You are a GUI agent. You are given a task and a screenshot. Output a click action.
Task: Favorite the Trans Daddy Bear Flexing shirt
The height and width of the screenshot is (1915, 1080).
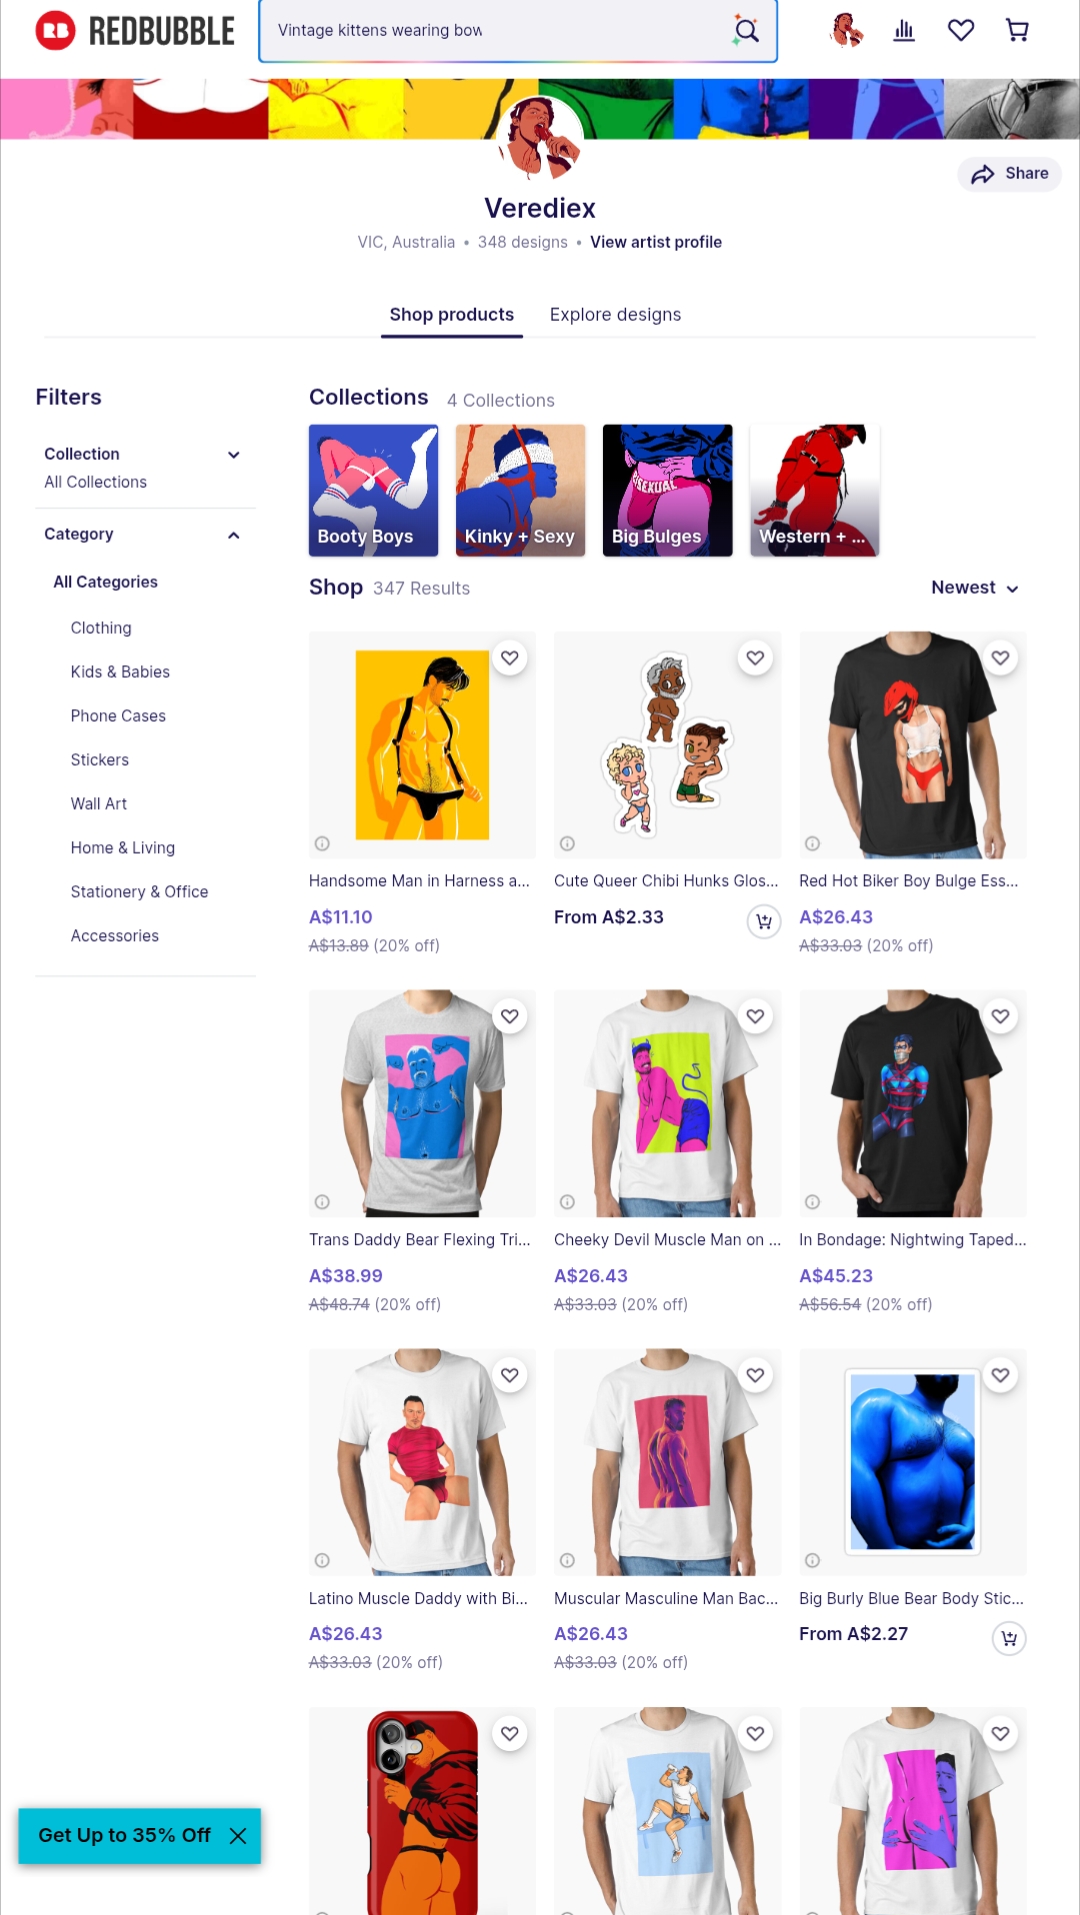click(510, 1017)
